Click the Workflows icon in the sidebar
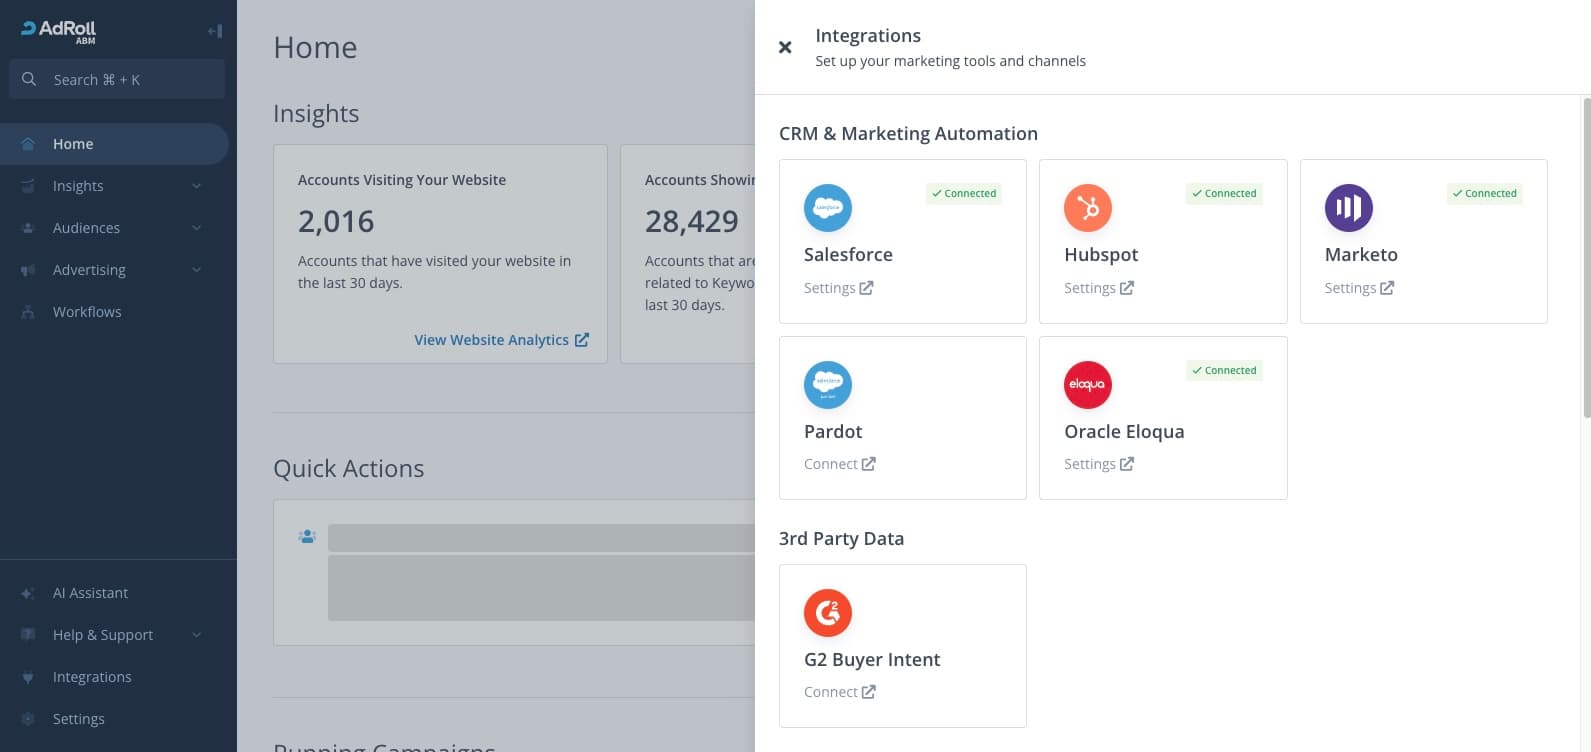The width and height of the screenshot is (1591, 752). click(x=28, y=312)
